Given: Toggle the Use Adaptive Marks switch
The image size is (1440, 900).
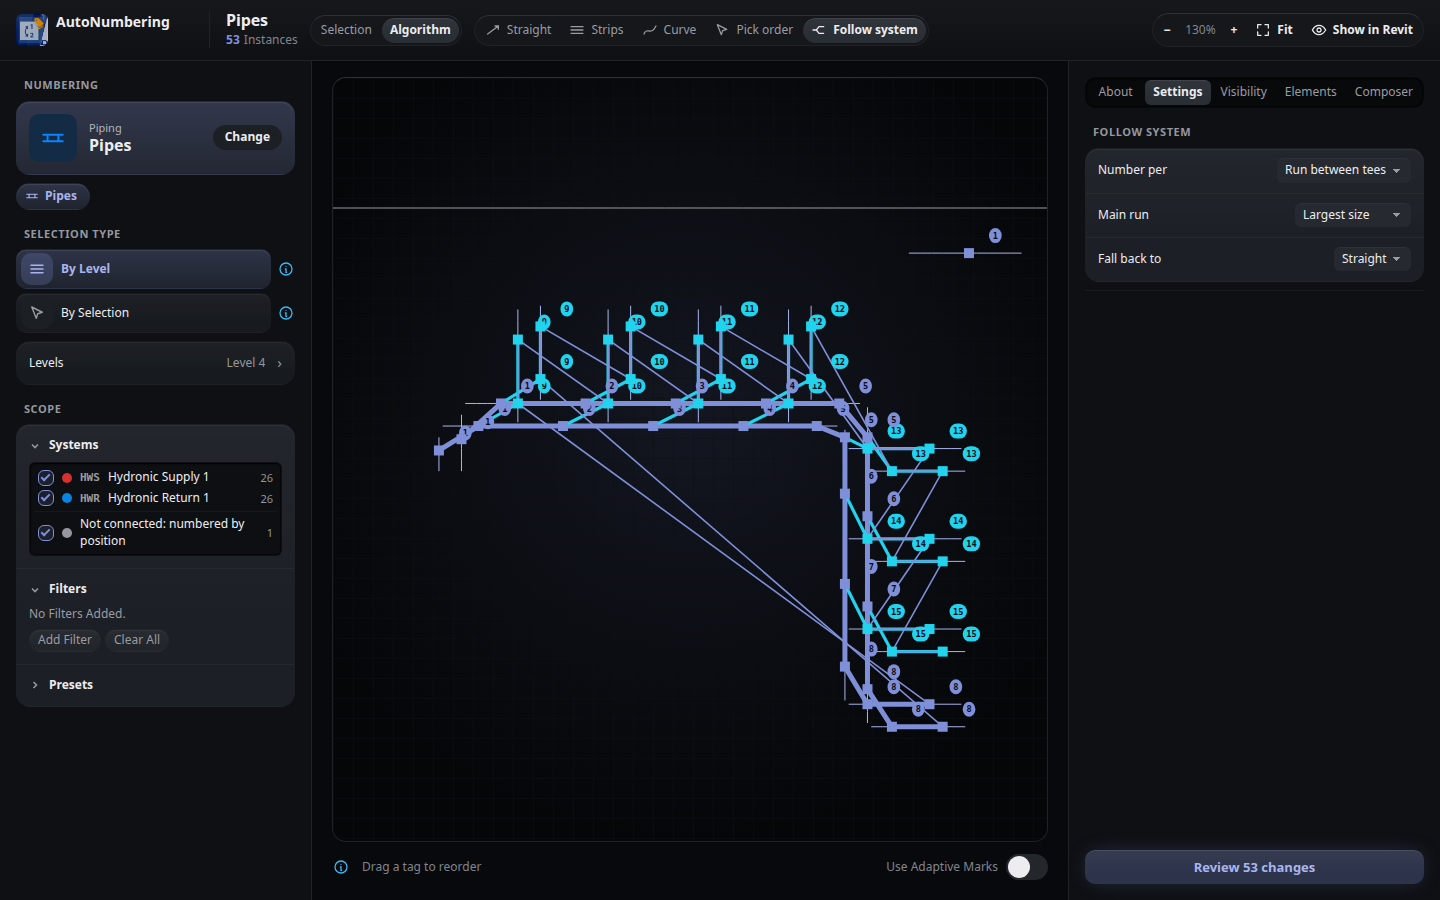Looking at the screenshot, I should point(1027,867).
